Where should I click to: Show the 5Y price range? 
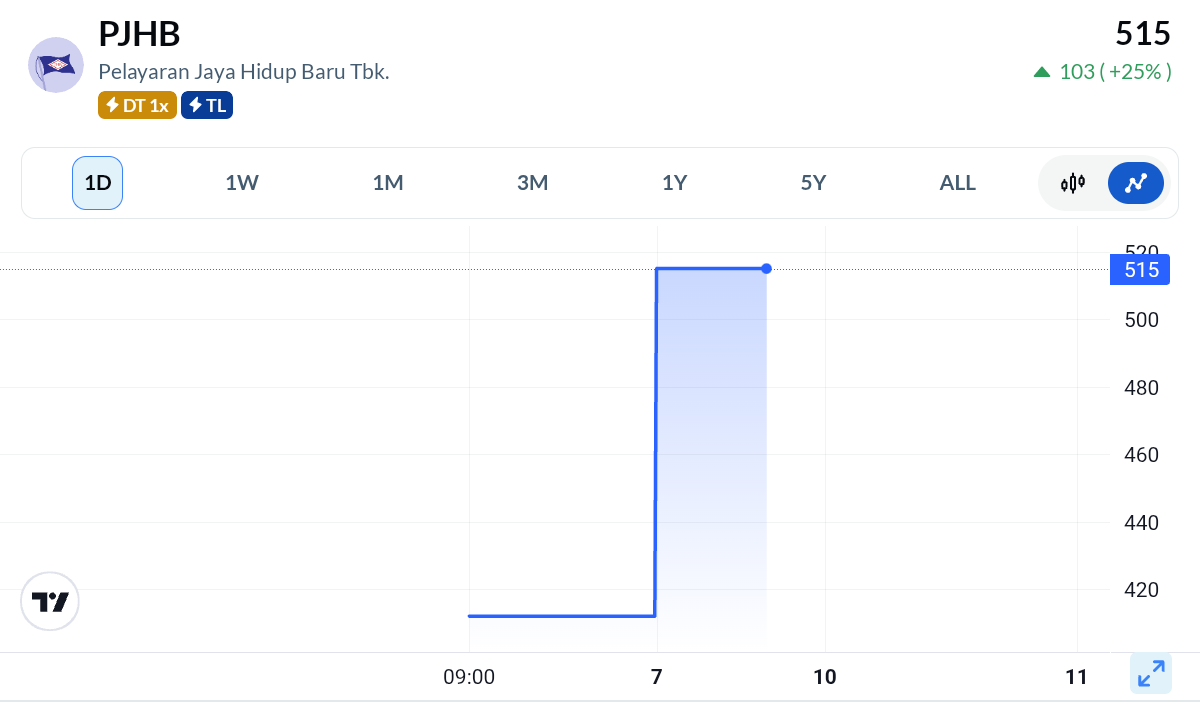[x=814, y=183]
